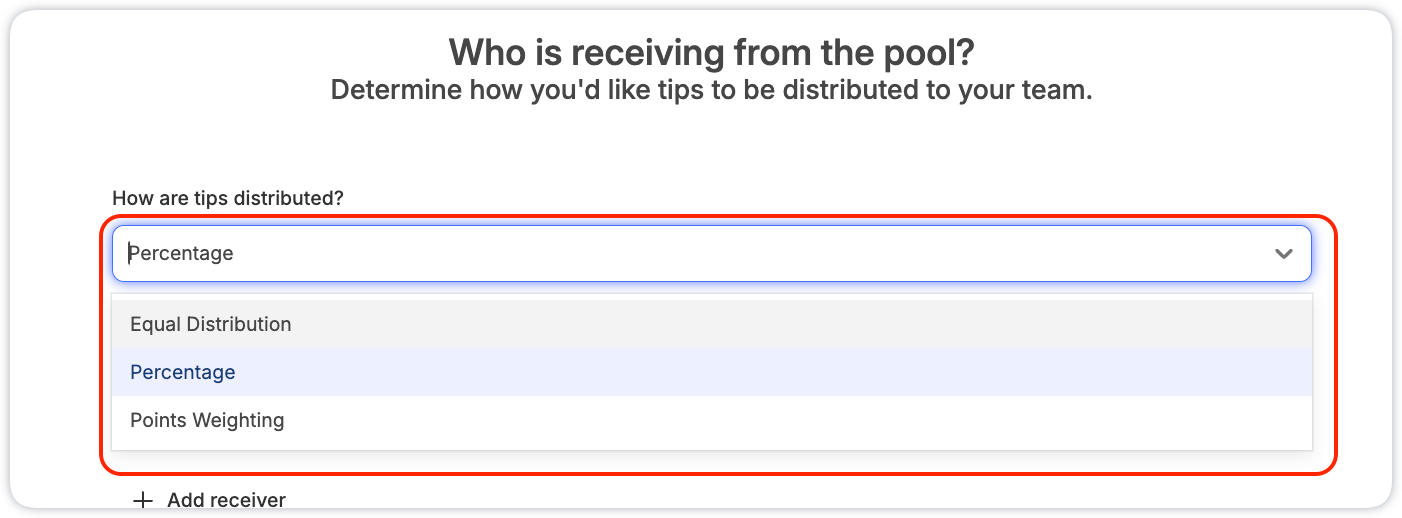Viewport: 1402px width, 518px height.
Task: Click the "Who is receiving from the pool?" heading
Action: [x=711, y=52]
